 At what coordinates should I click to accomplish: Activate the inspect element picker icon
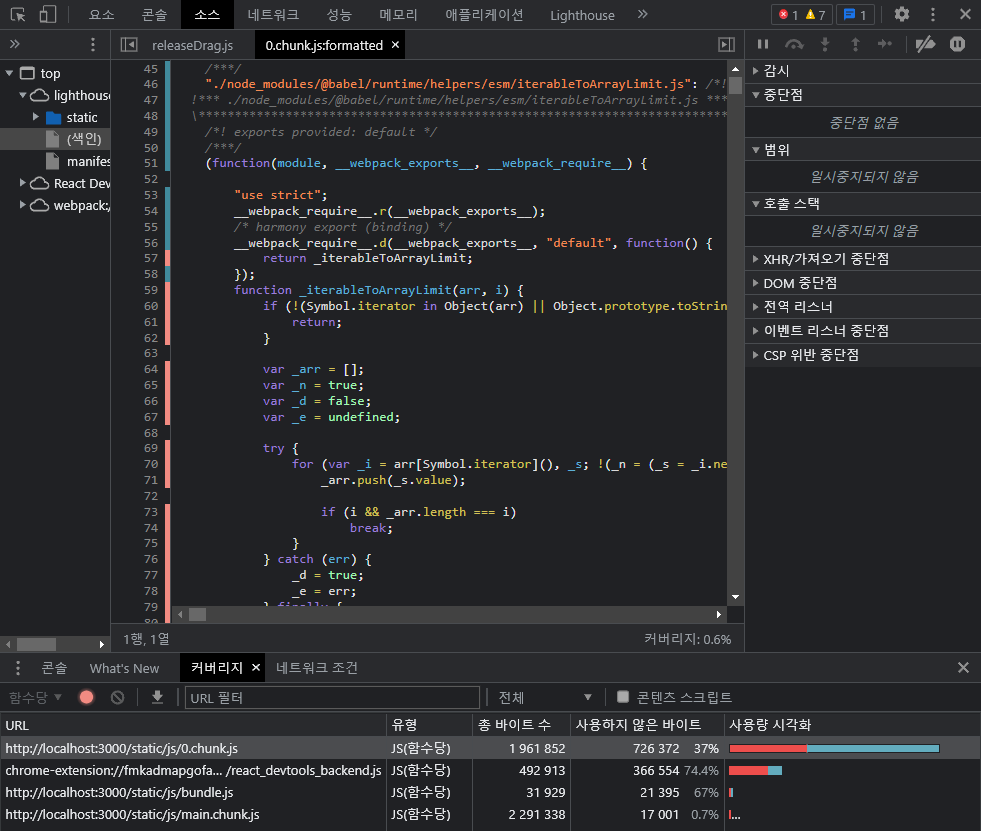pos(18,14)
